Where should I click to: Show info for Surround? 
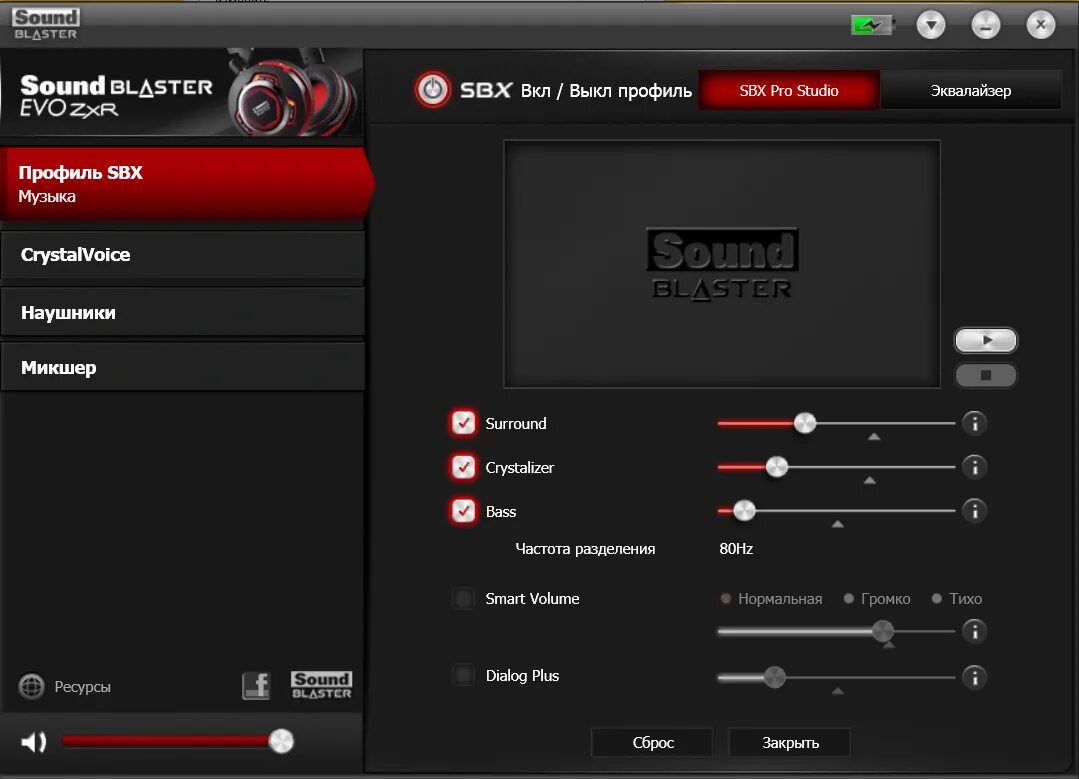(974, 423)
